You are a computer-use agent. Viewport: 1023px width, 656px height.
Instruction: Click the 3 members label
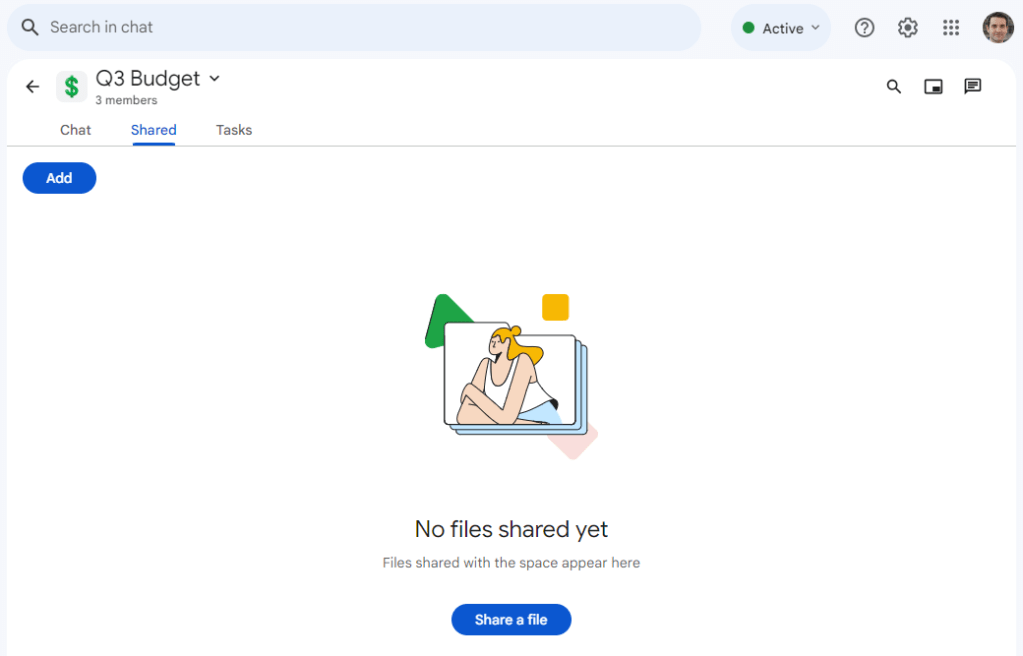point(126,101)
